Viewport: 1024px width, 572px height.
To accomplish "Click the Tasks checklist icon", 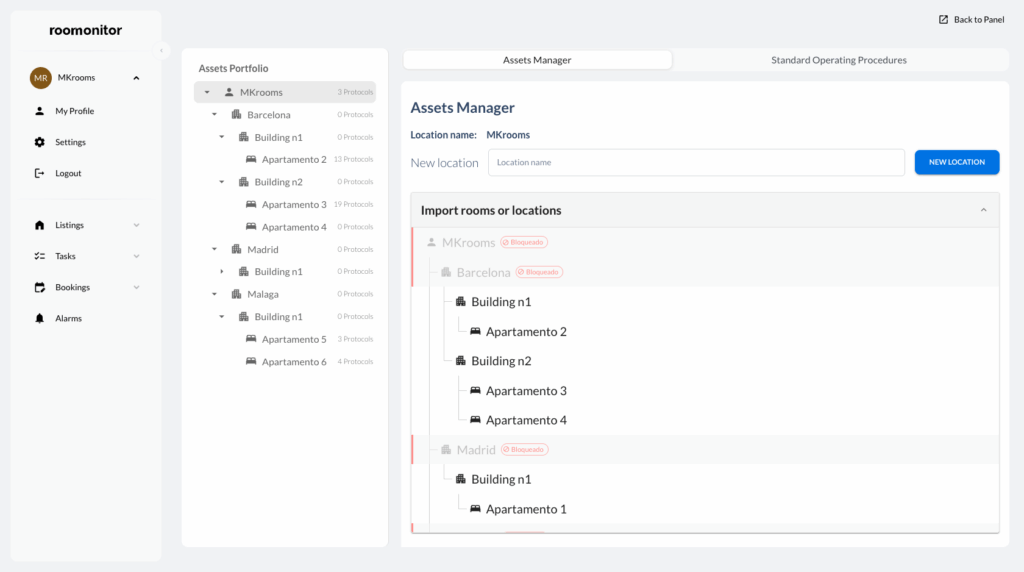I will (40, 256).
